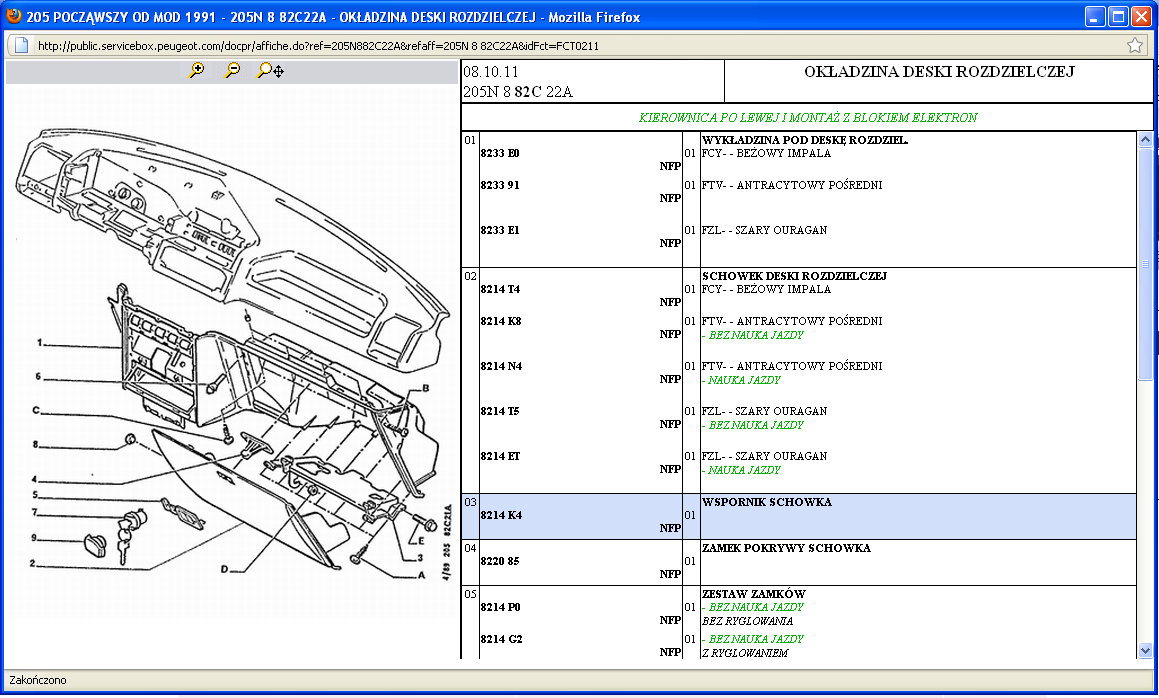The width and height of the screenshot is (1159, 698).
Task: Click the fit-to-window zoom icon
Action: coord(269,71)
